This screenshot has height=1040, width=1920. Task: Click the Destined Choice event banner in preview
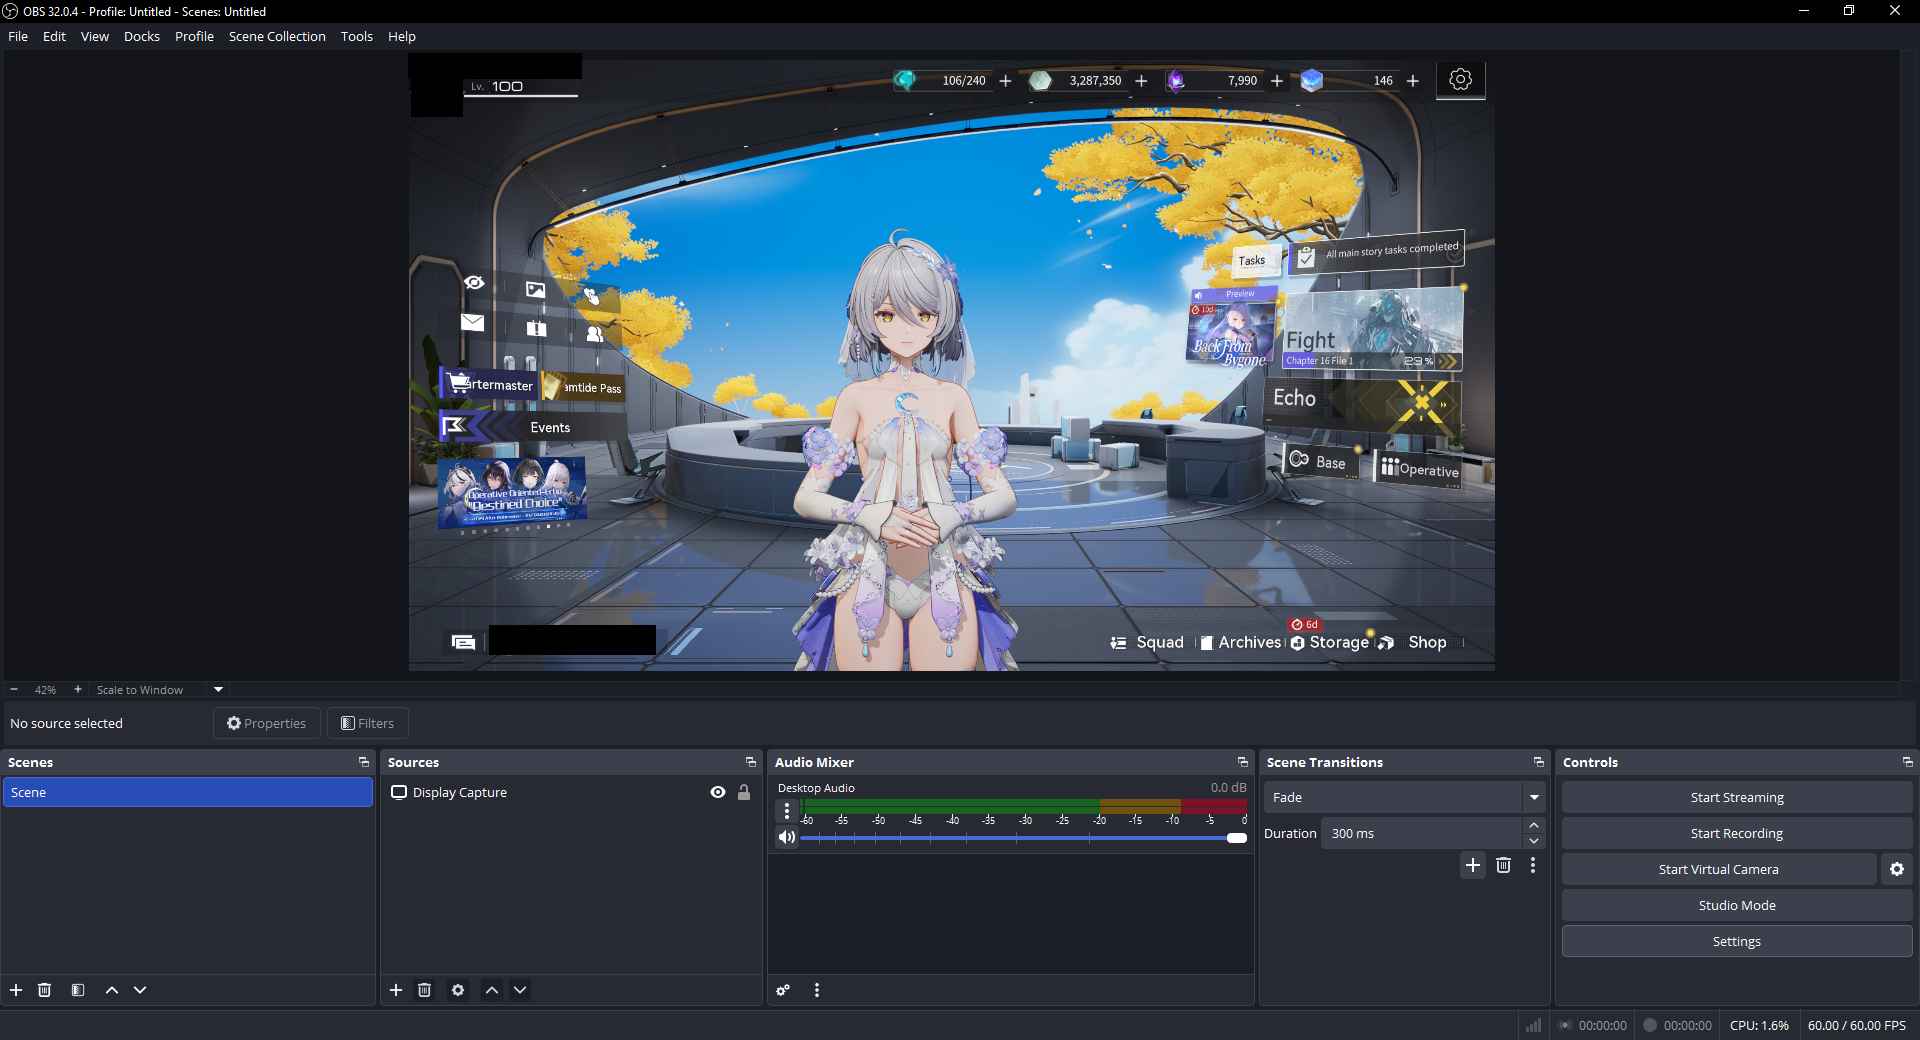coord(512,492)
